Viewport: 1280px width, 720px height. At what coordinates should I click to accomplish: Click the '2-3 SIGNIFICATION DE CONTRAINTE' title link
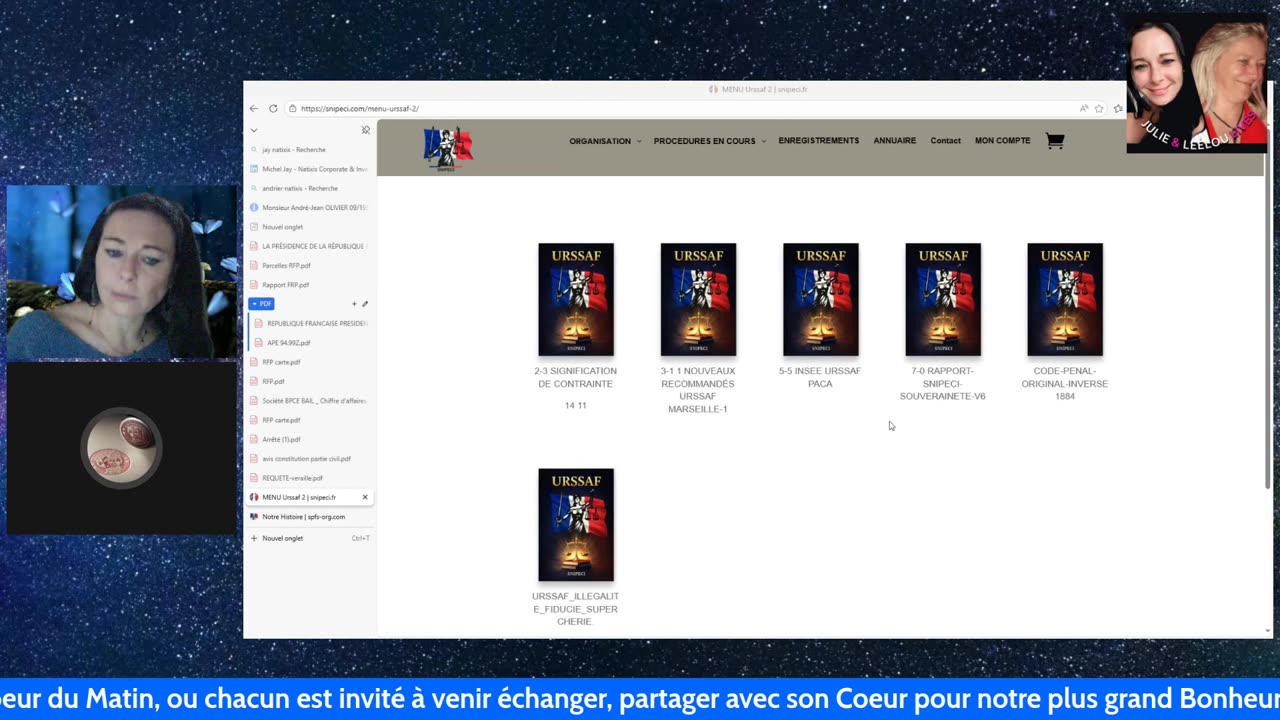576,377
